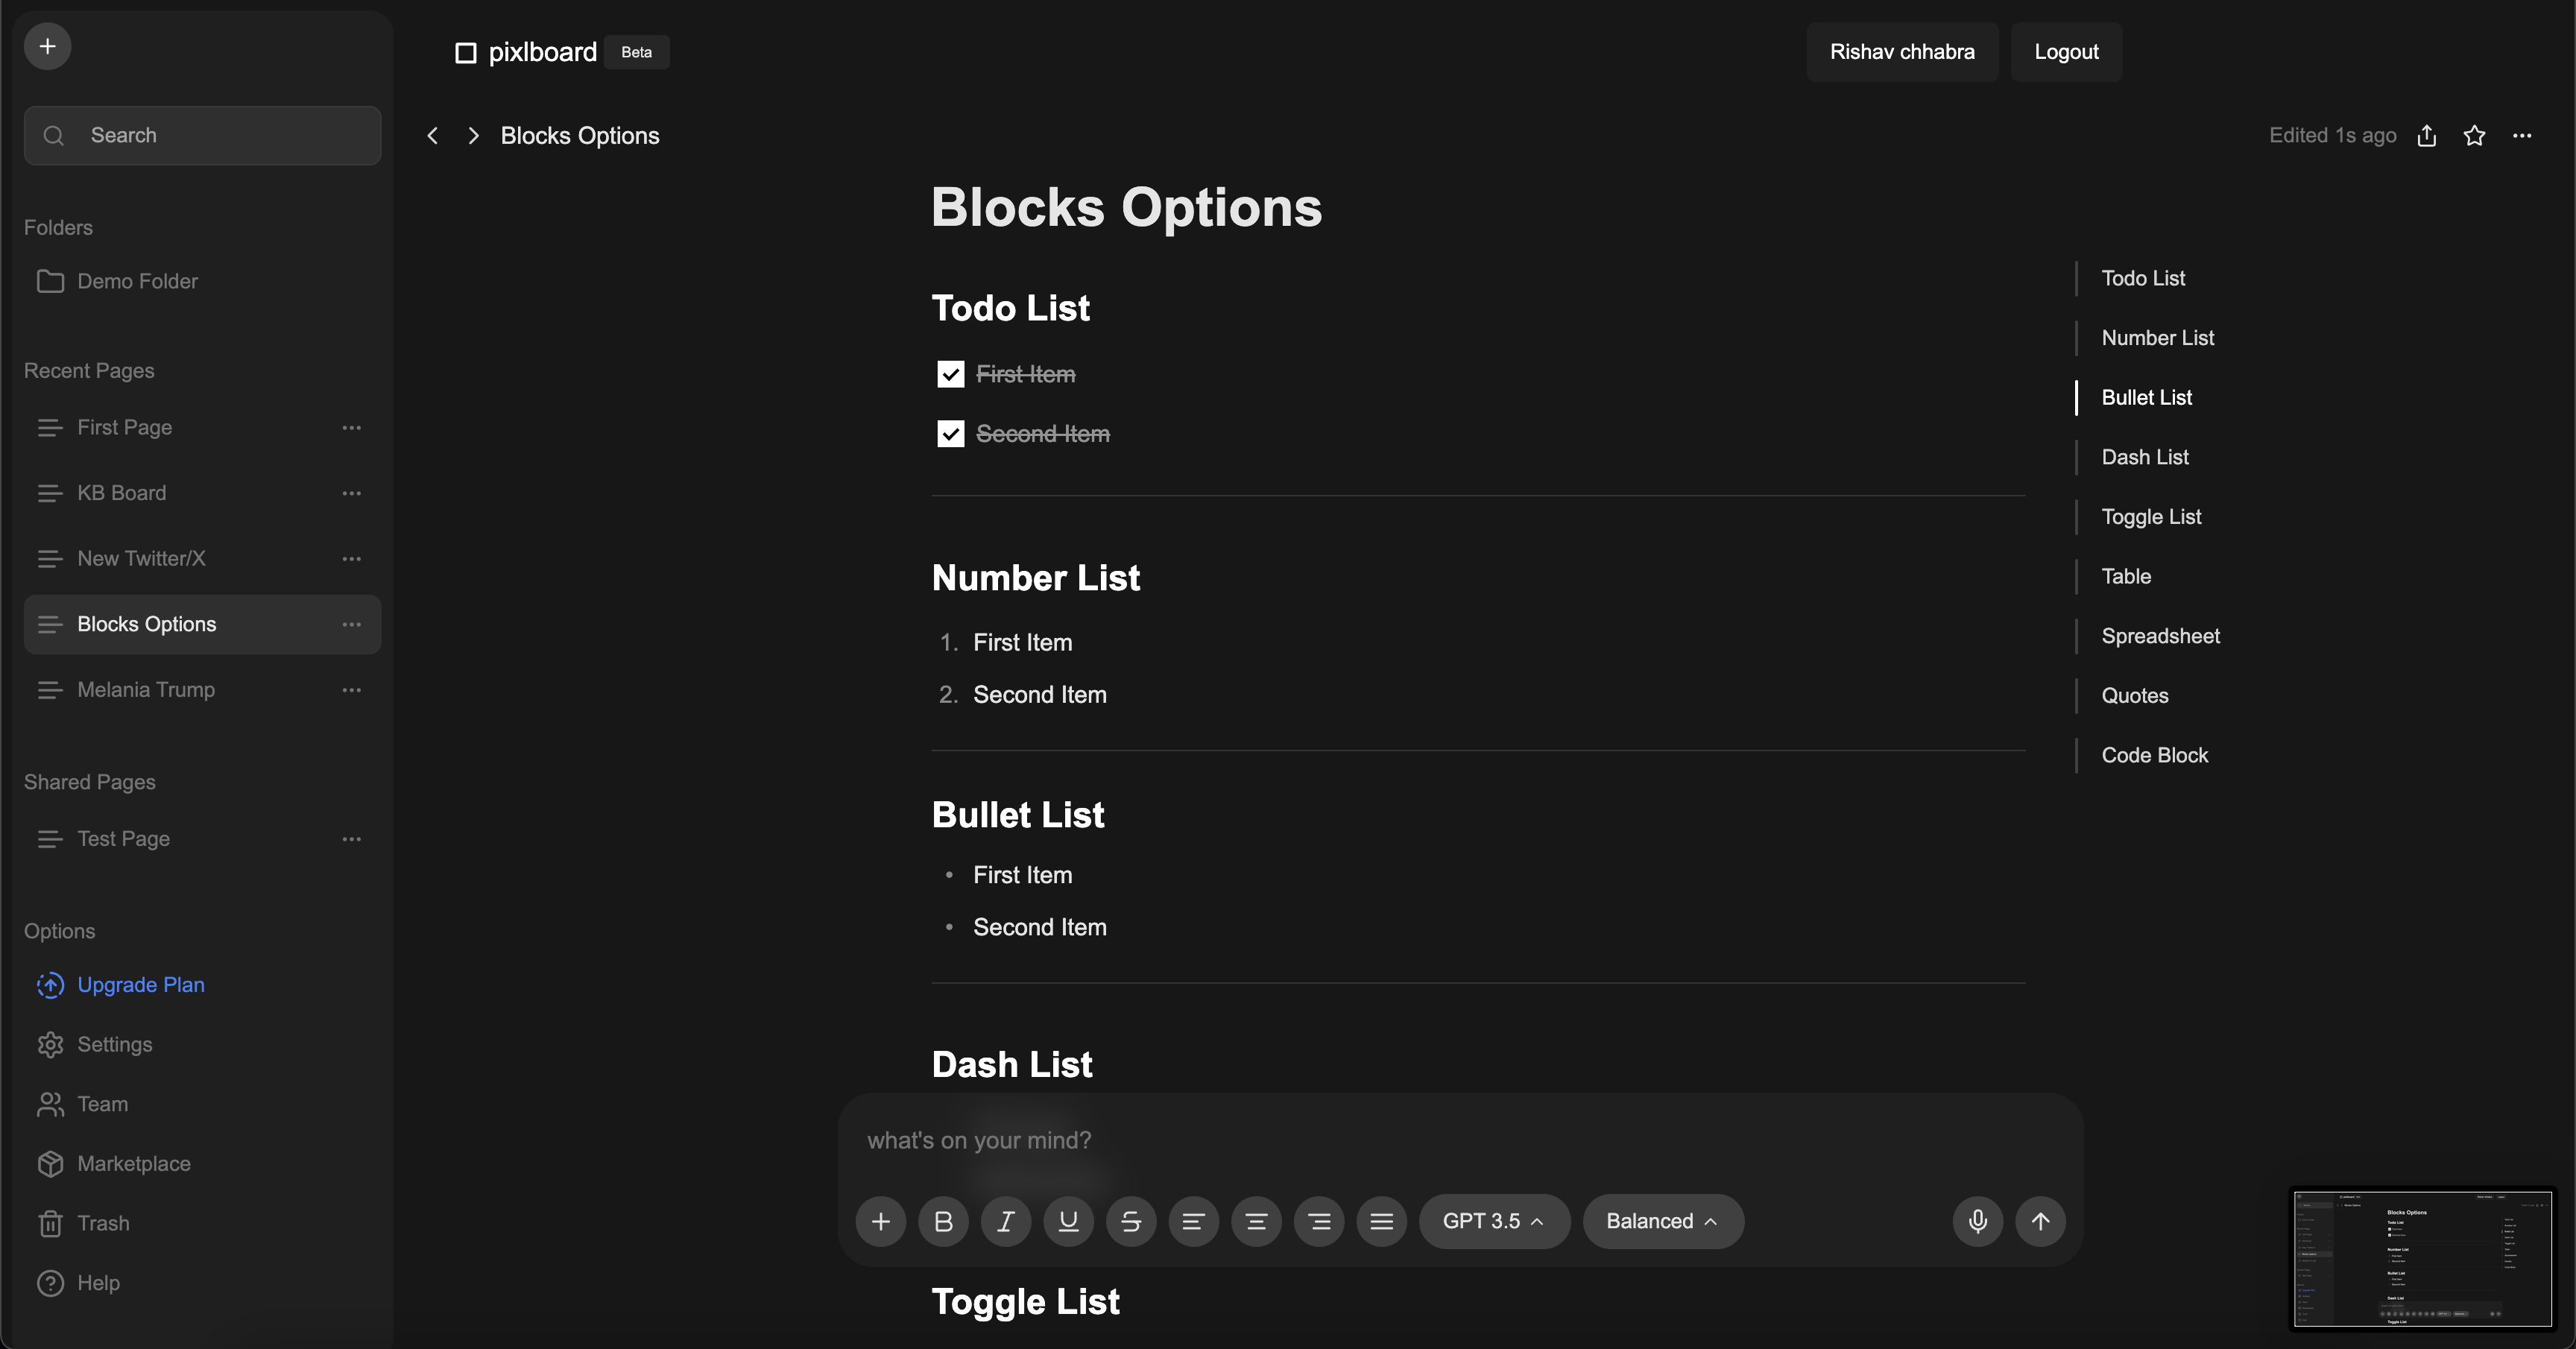
Task: Uncheck the Second Item todo checkbox
Action: click(950, 434)
